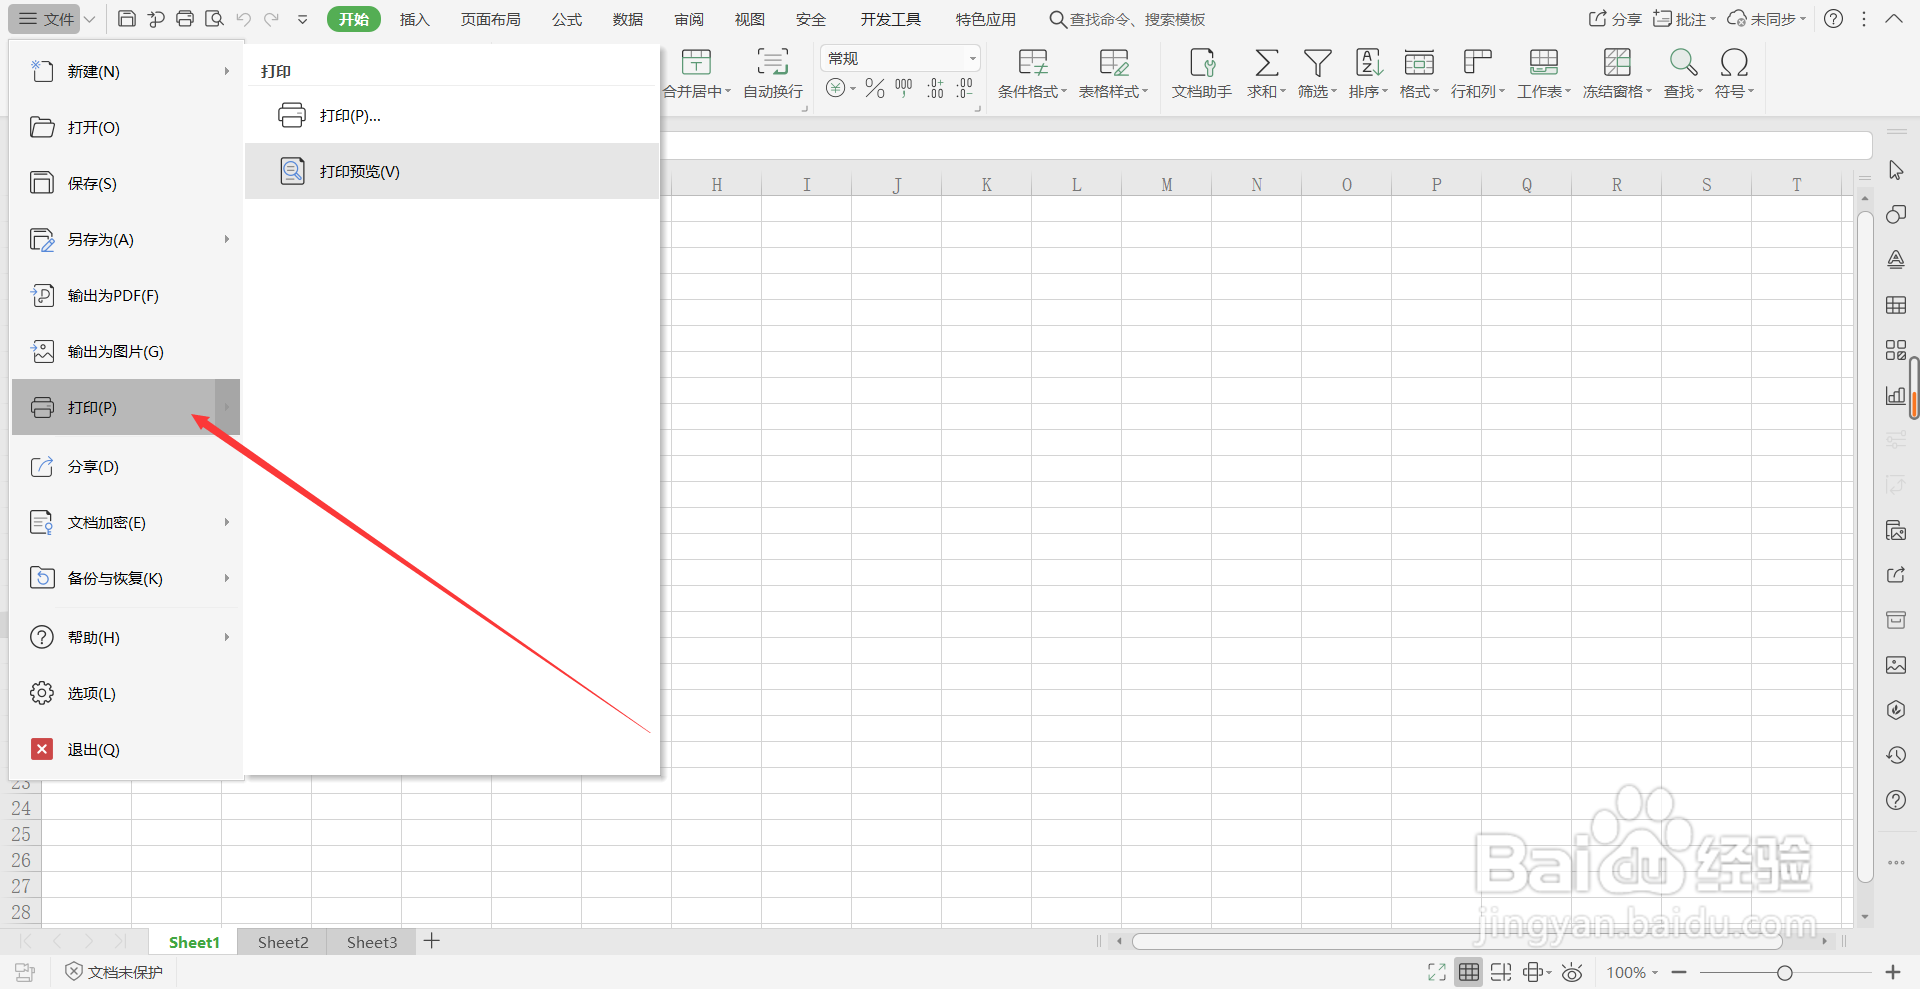The height and width of the screenshot is (989, 1920).
Task: Toggle normal view grid icon in status bar
Action: [1469, 972]
